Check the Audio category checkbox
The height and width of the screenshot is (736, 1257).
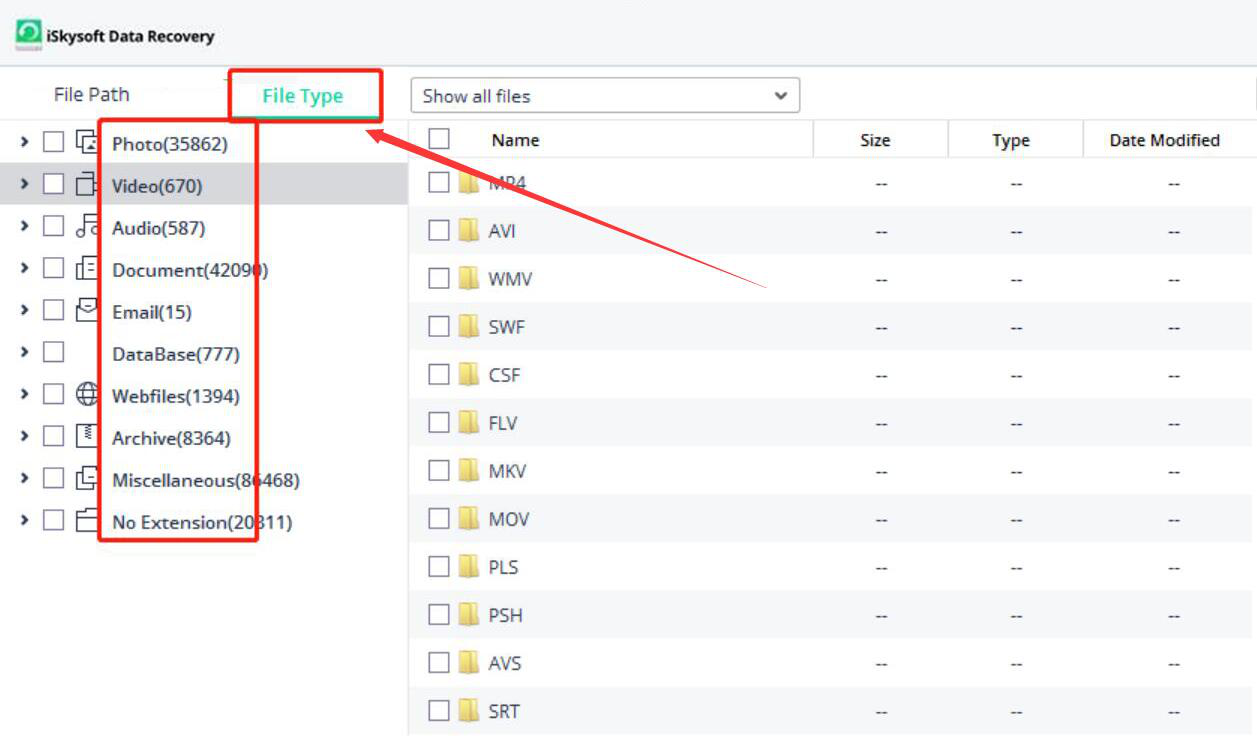click(x=53, y=227)
